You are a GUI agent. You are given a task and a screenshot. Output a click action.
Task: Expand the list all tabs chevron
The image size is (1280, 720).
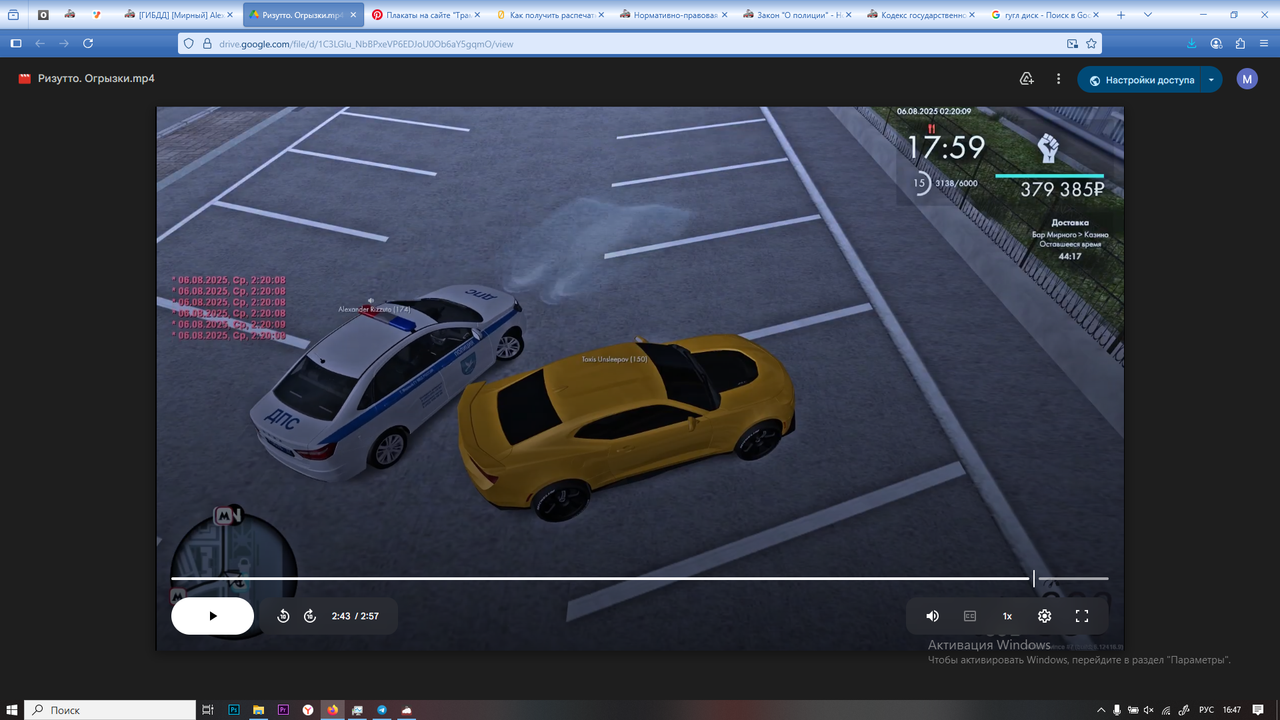coord(1147,15)
